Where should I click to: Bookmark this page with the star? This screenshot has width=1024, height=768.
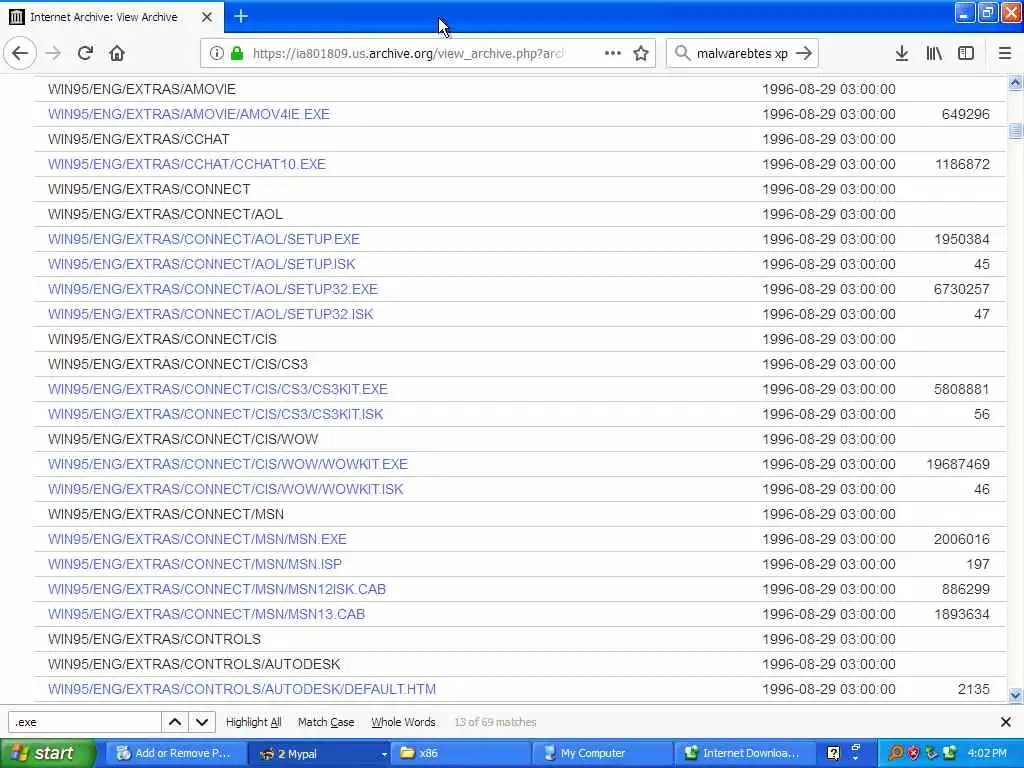pyautogui.click(x=641, y=54)
